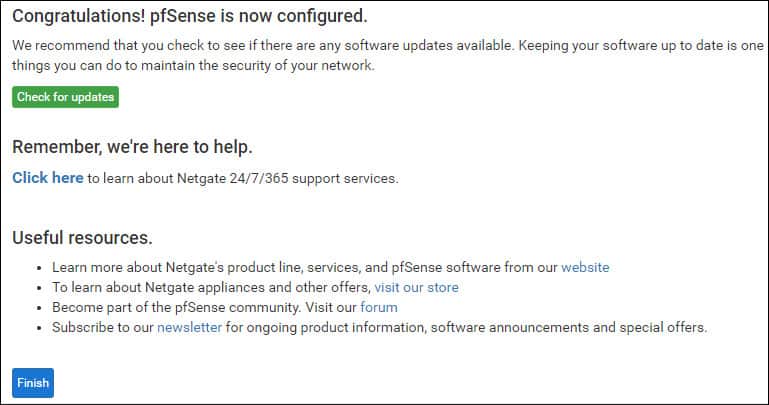This screenshot has height=405, width=769.
Task: Click the 'Become part of the pfSense community' text
Action: pyautogui.click(x=177, y=307)
